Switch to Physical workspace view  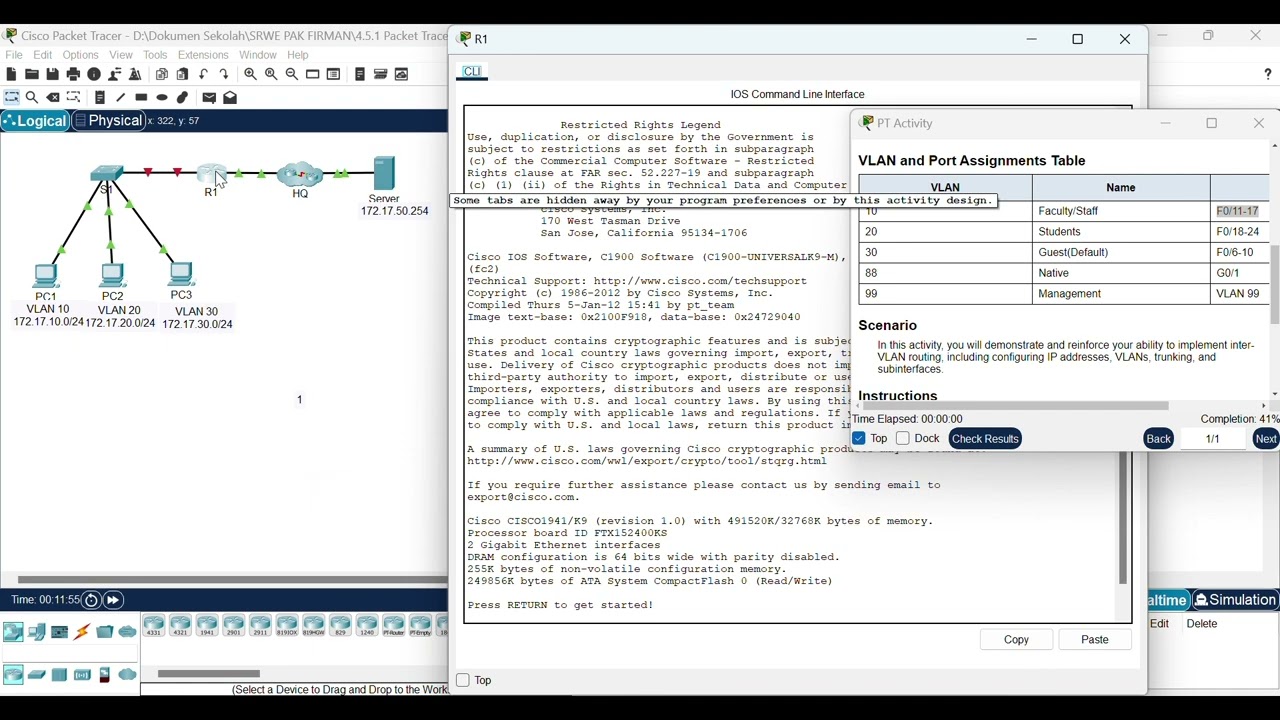click(109, 121)
